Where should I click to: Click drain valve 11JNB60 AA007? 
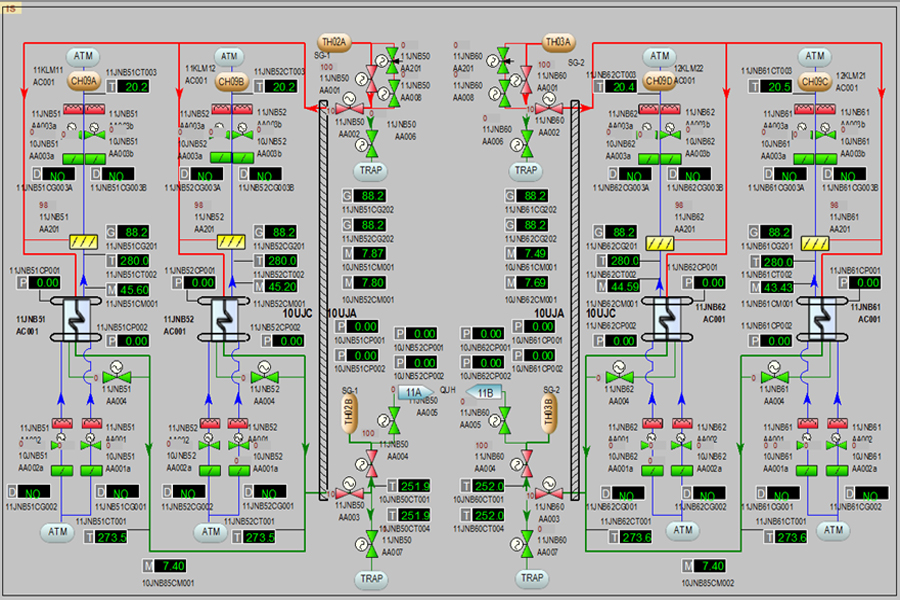tap(526, 544)
